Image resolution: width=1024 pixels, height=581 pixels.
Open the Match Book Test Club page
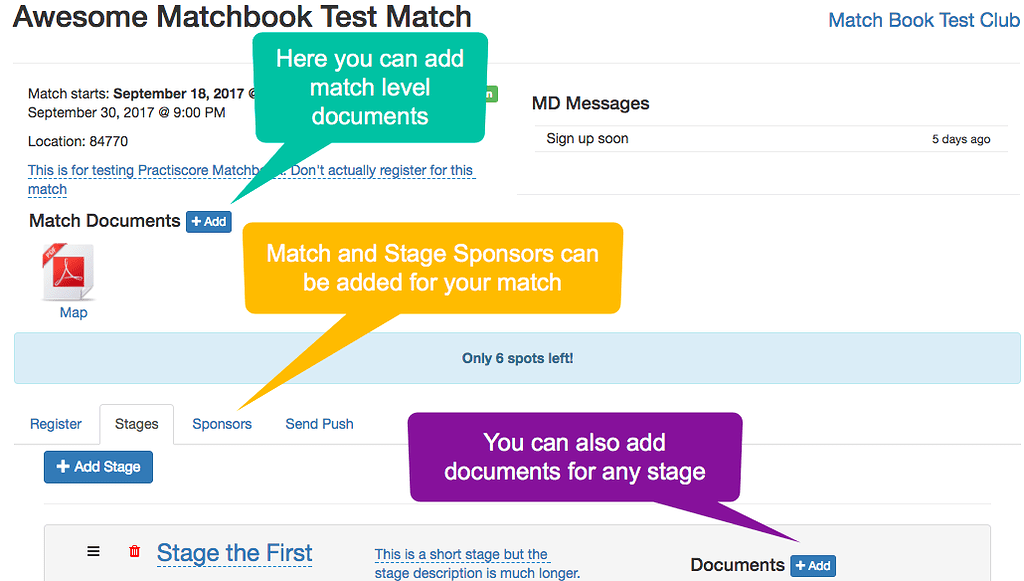(x=923, y=19)
